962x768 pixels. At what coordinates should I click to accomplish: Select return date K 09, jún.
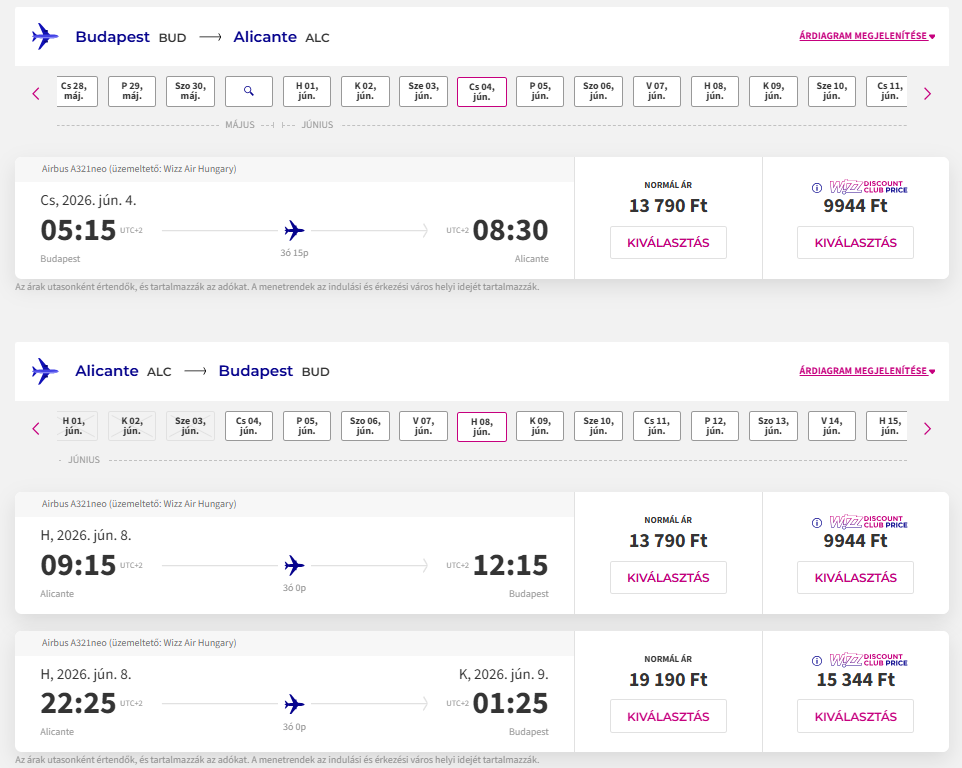(x=540, y=426)
